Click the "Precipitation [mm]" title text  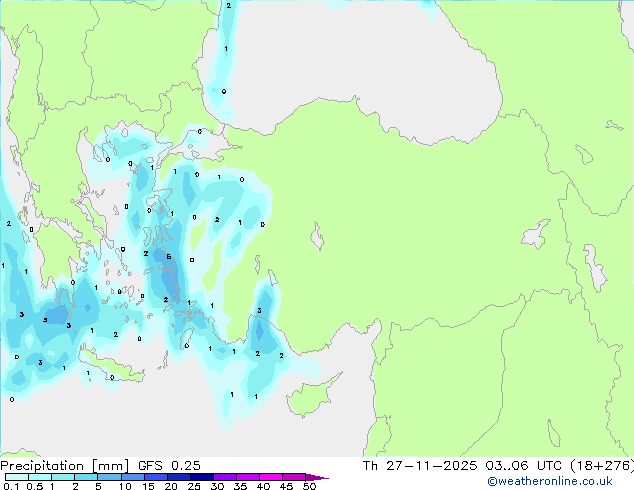point(64,466)
